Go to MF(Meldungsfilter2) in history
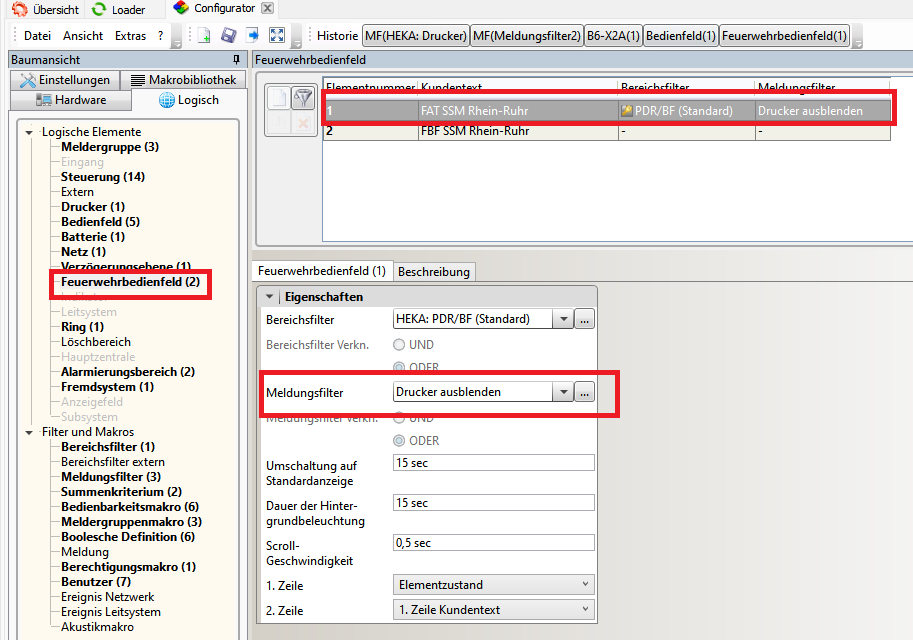Image resolution: width=913 pixels, height=640 pixels. [527, 36]
